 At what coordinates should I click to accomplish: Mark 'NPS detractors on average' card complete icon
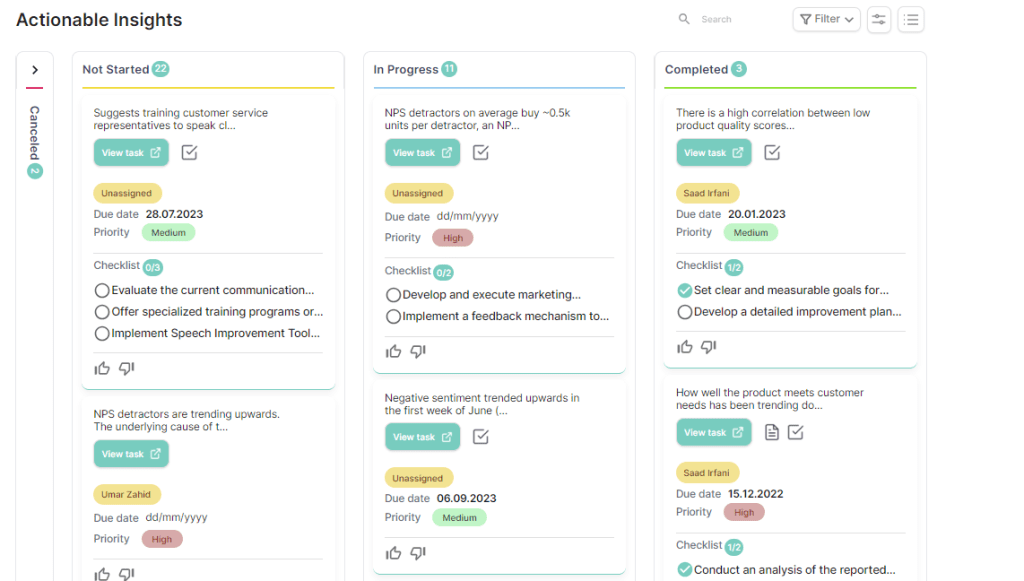(x=481, y=153)
